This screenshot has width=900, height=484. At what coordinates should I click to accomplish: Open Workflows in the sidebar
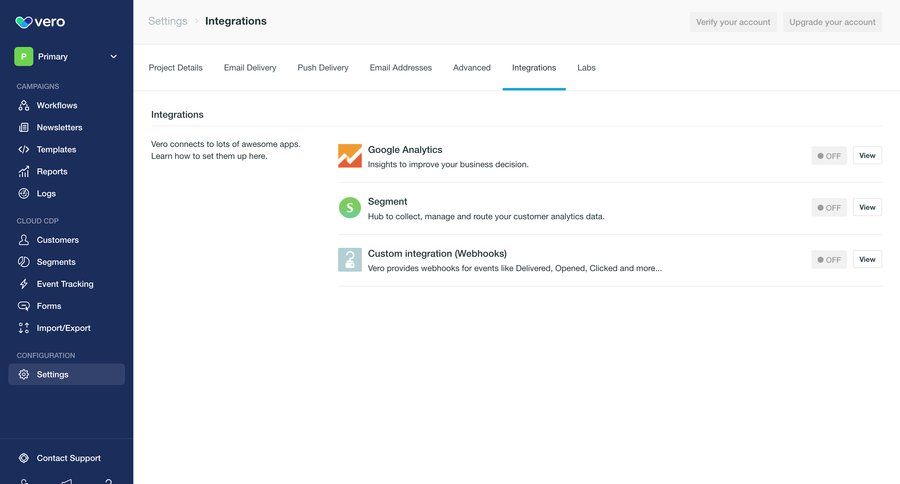click(x=57, y=106)
